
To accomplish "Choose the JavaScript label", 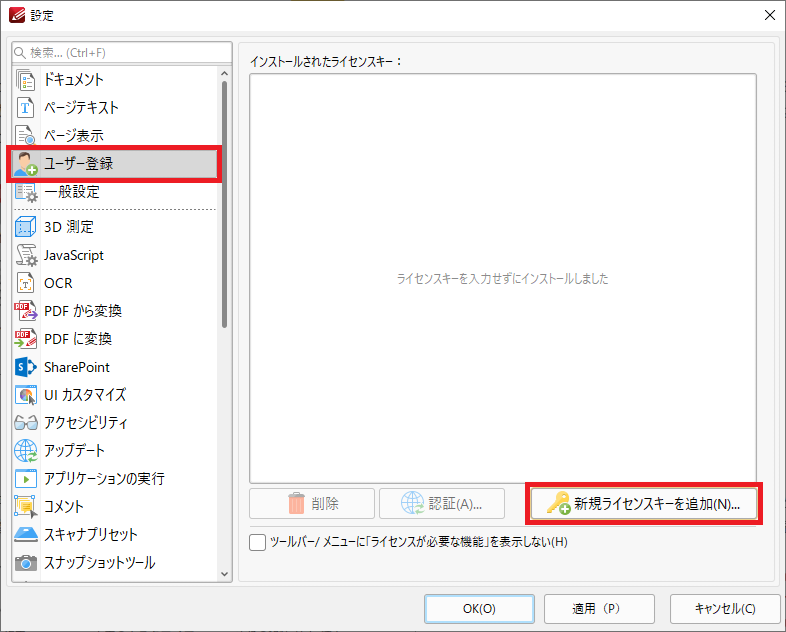I will 74,255.
